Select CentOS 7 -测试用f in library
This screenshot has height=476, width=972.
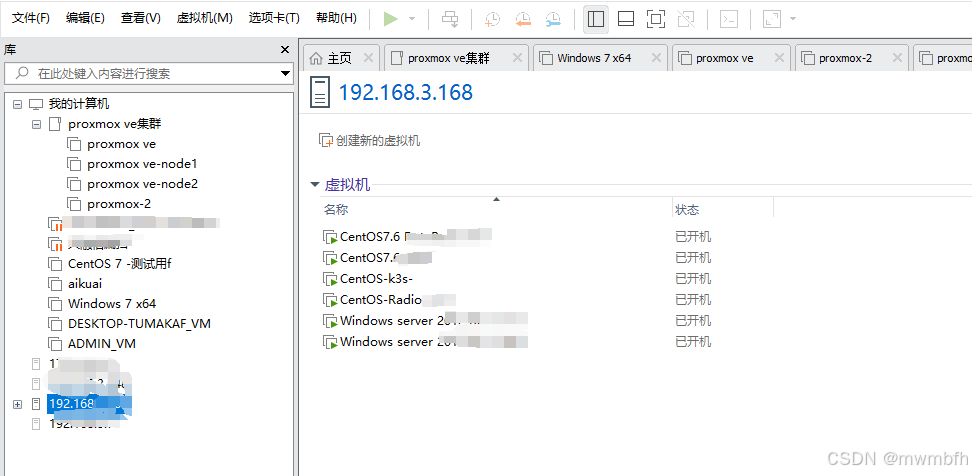point(119,263)
